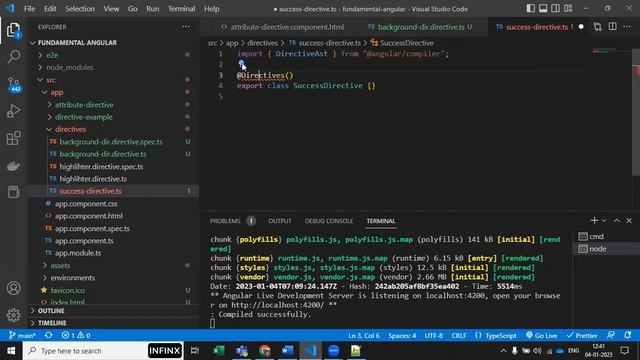
Task: Switch to background-dir.directive.ts editor tab
Action: (420, 27)
